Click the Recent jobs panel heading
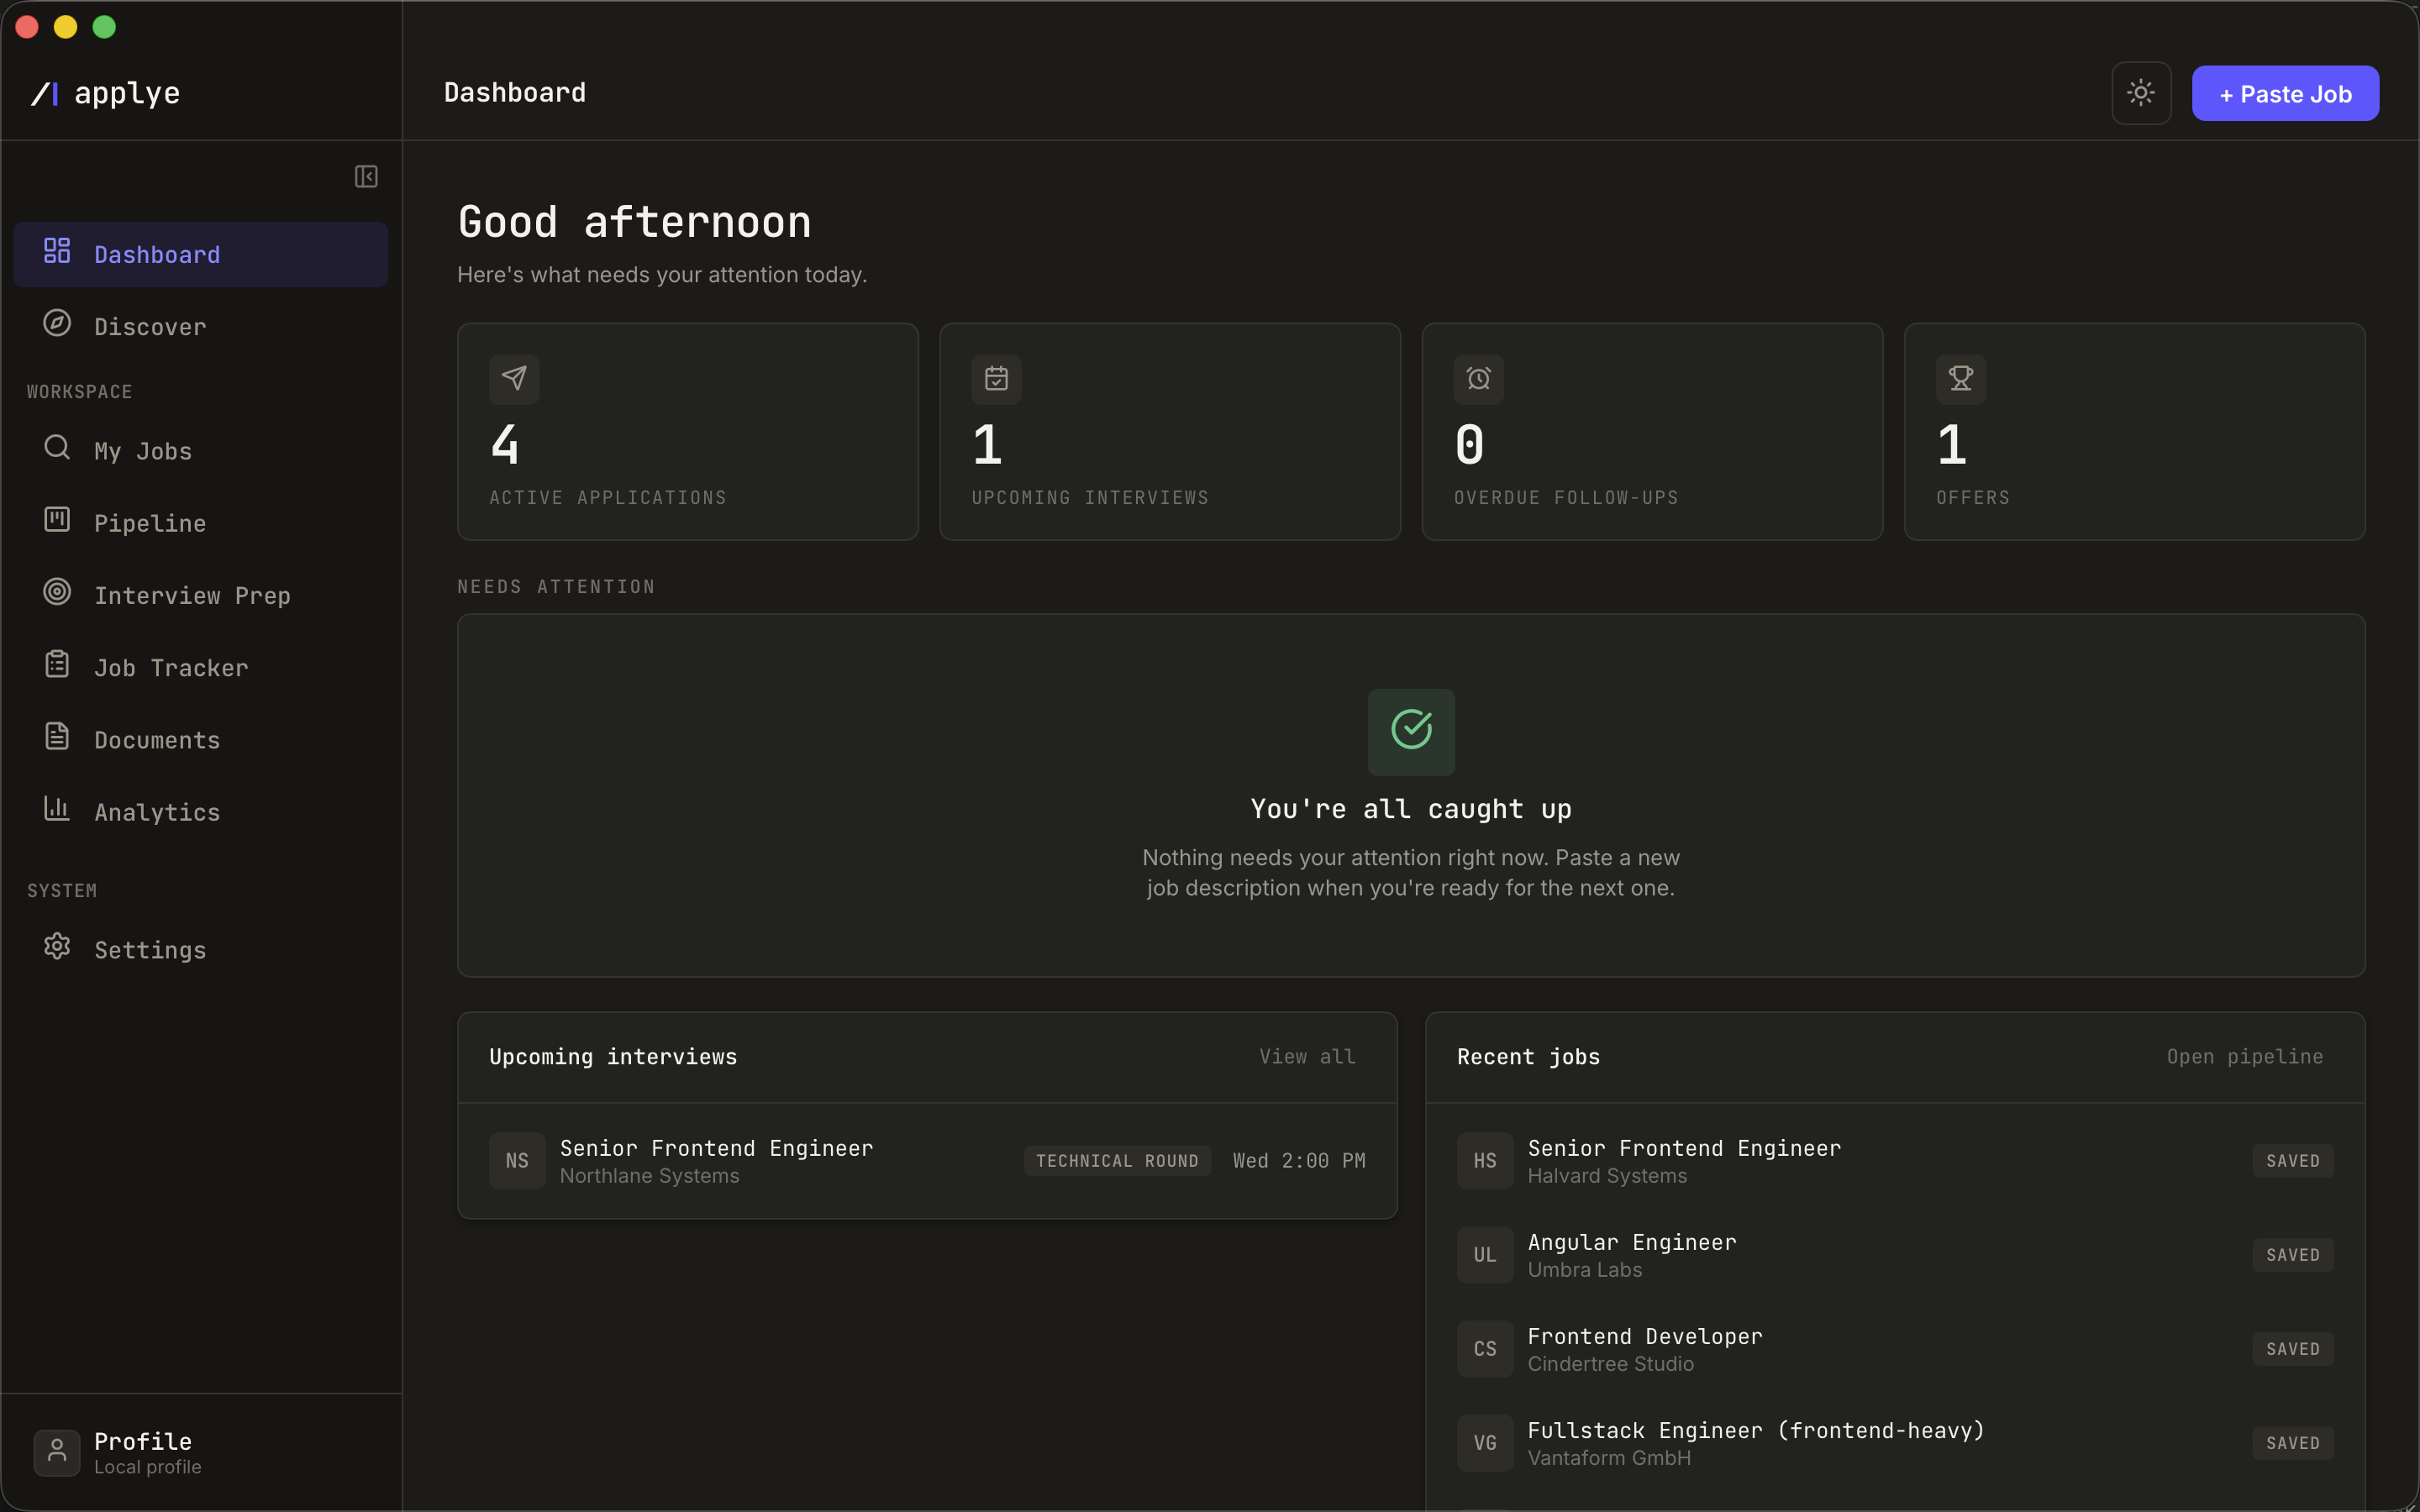This screenshot has height=1512, width=2420. click(x=1528, y=1056)
